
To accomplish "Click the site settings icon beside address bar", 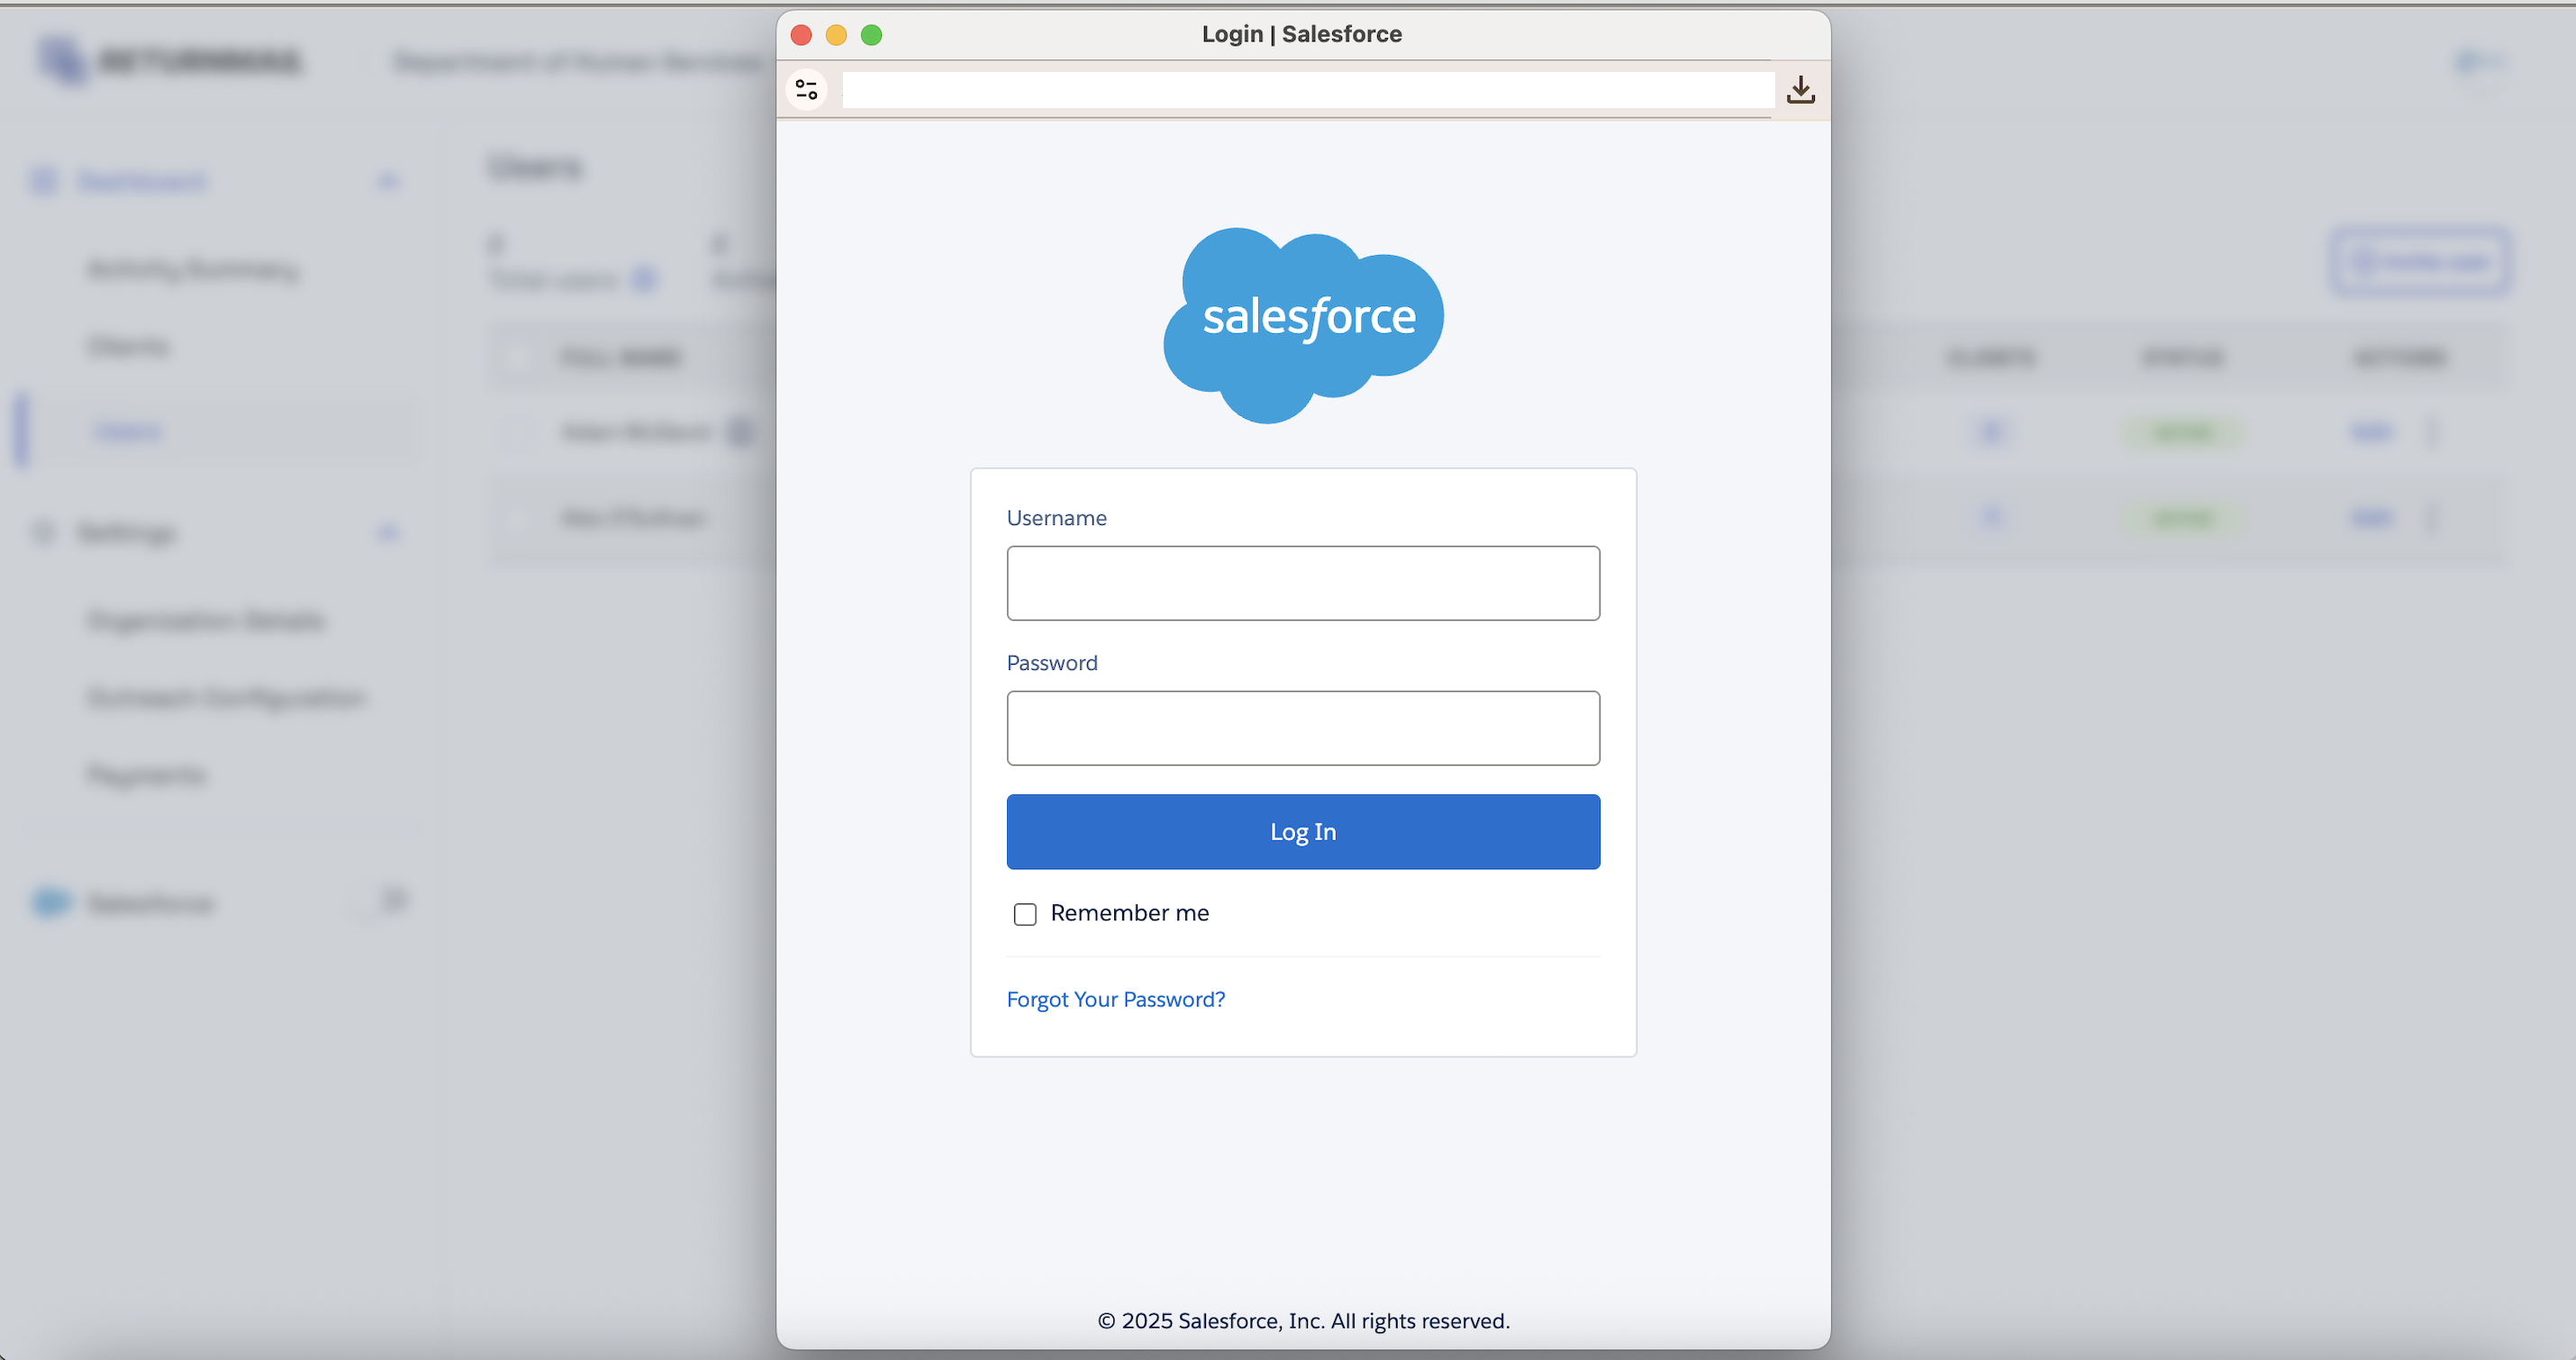I will 806,90.
